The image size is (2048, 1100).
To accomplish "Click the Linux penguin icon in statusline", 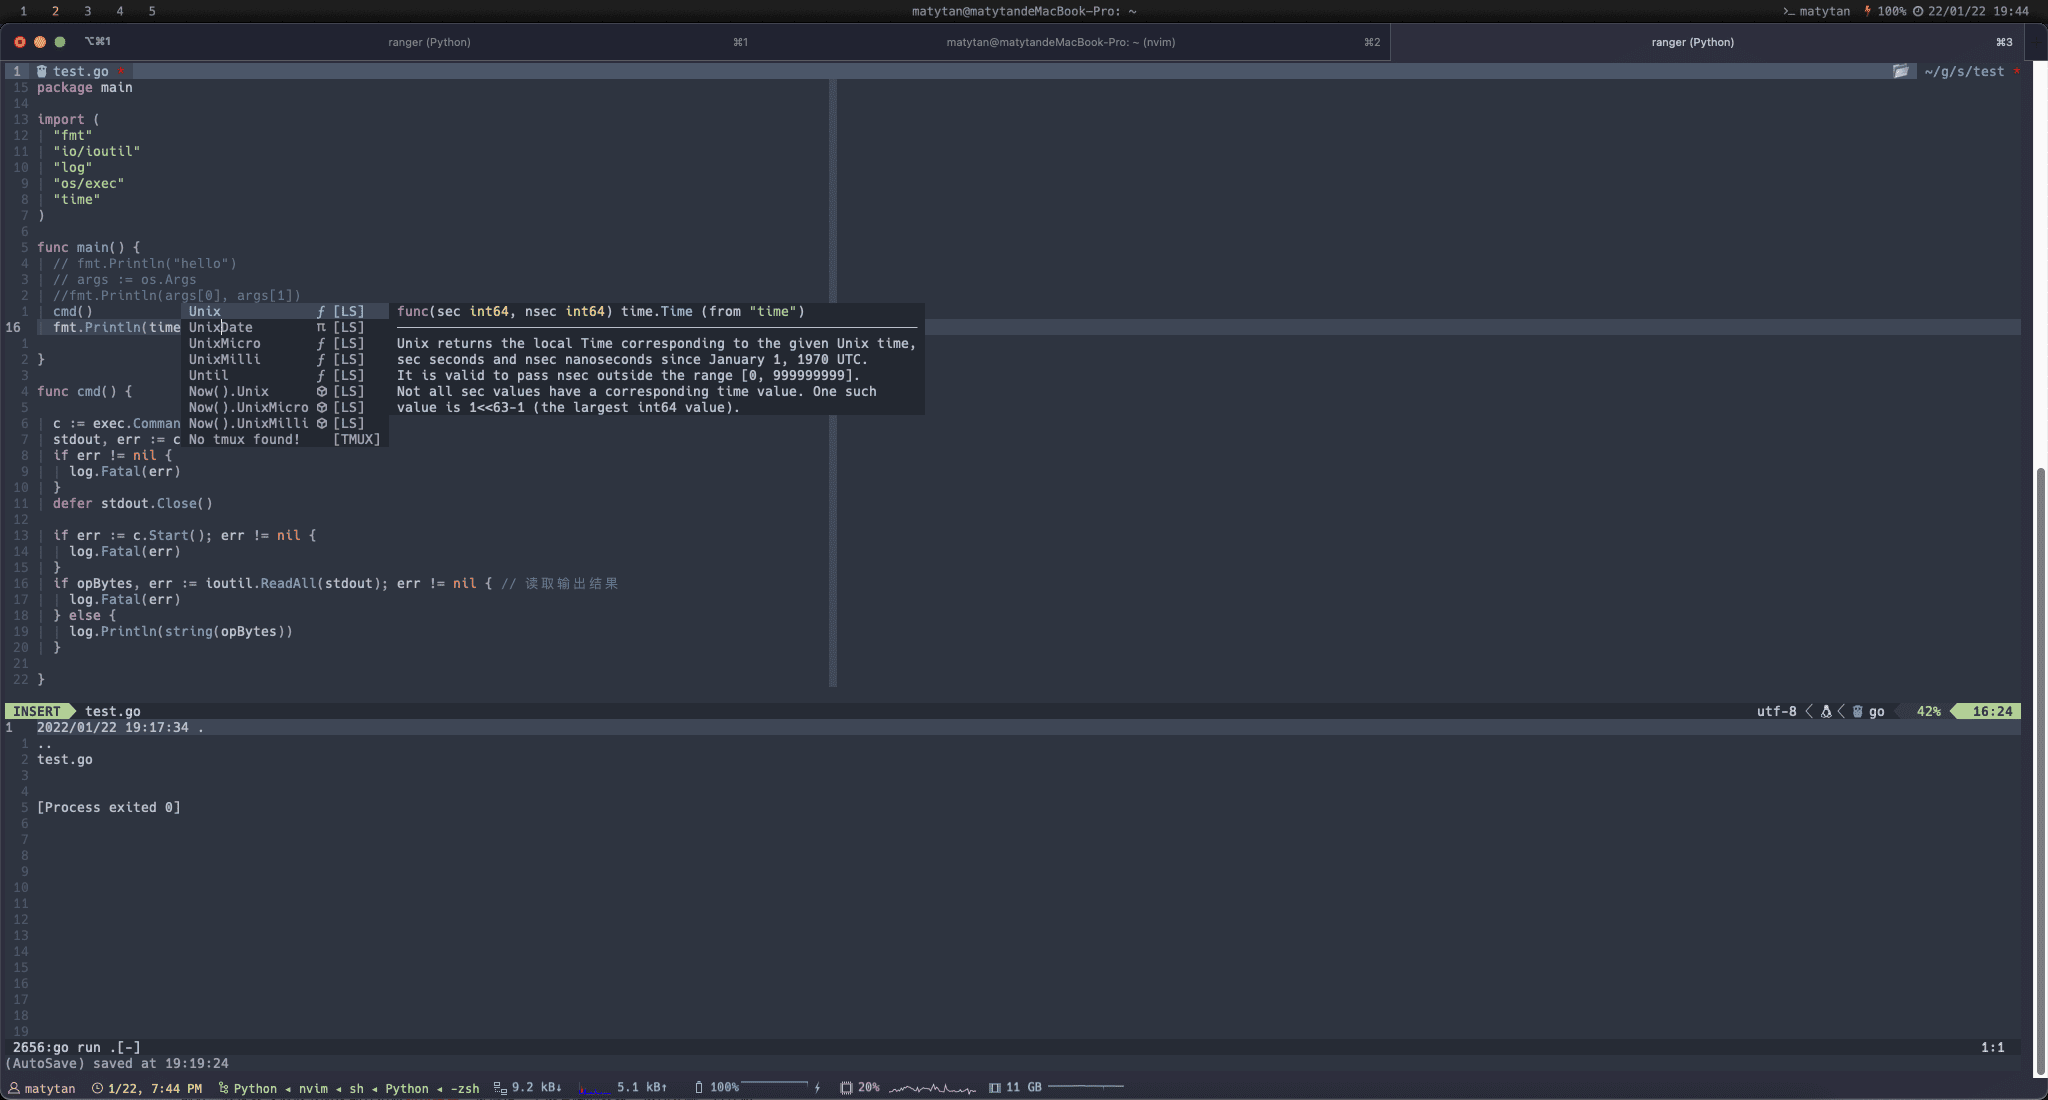I will [x=1826, y=711].
